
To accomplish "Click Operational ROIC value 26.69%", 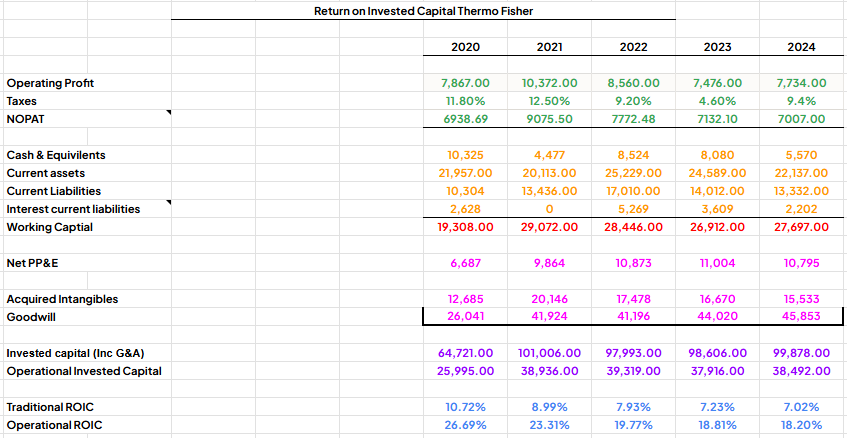I will (465, 425).
